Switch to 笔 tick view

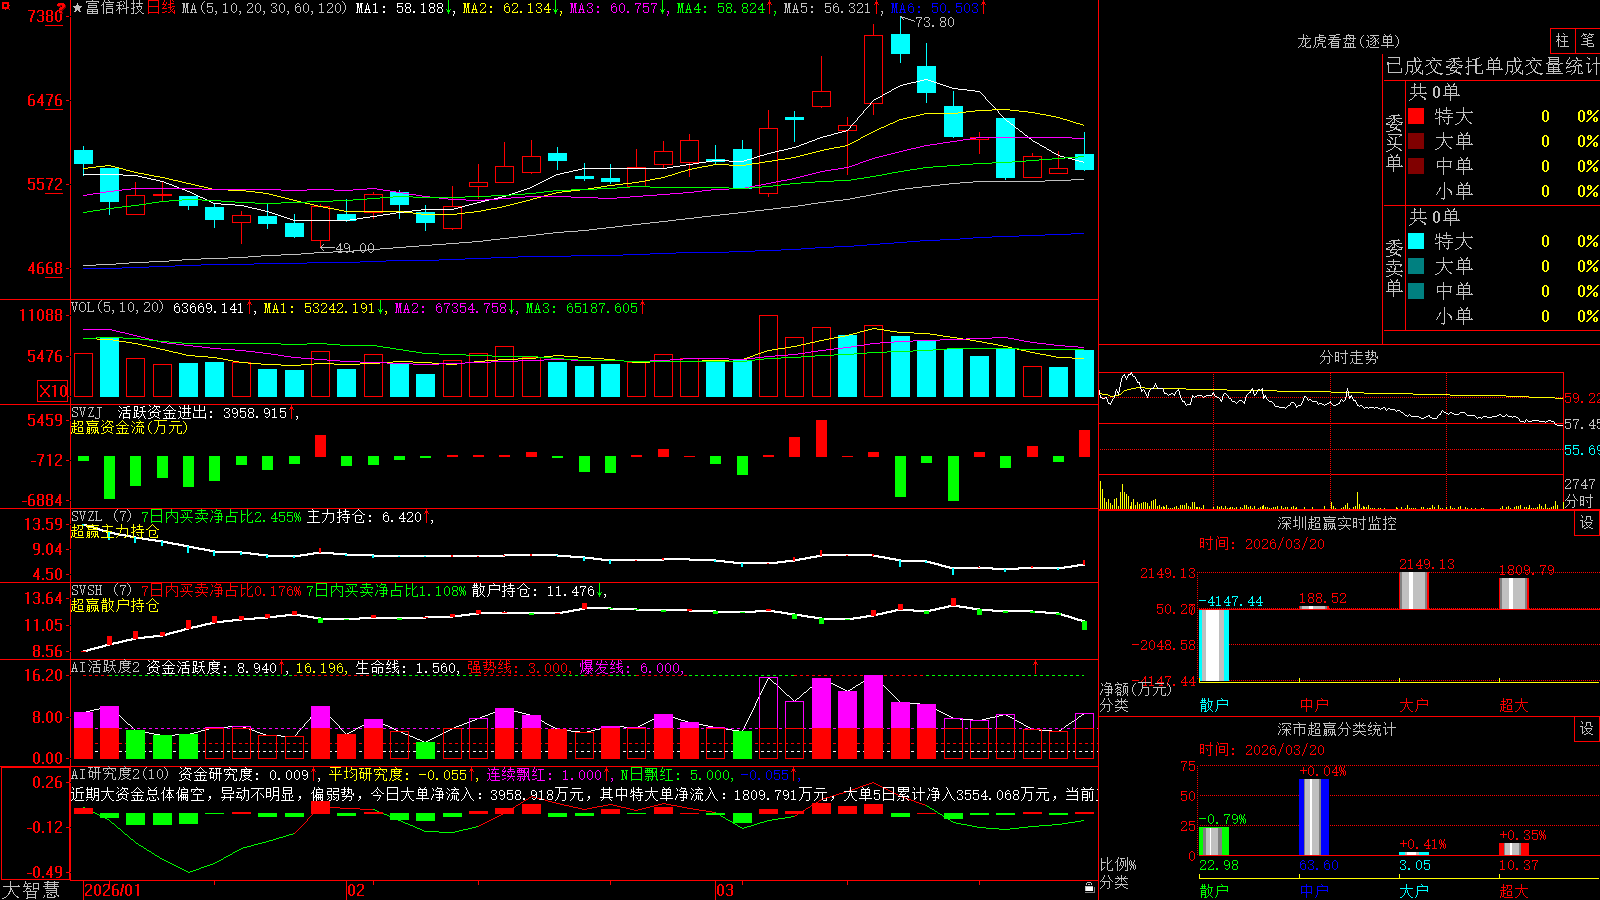point(1588,41)
